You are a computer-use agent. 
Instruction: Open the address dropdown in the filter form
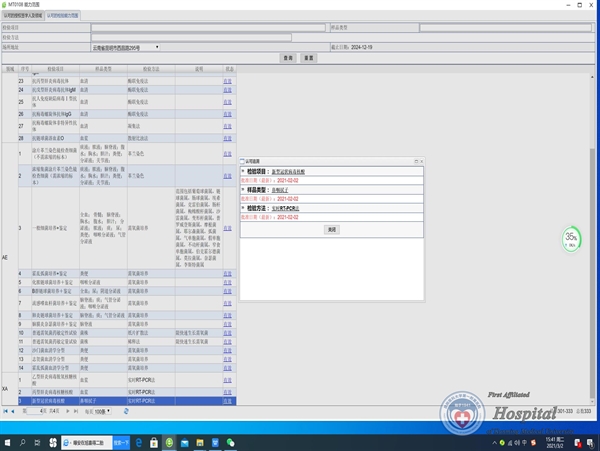[125, 47]
